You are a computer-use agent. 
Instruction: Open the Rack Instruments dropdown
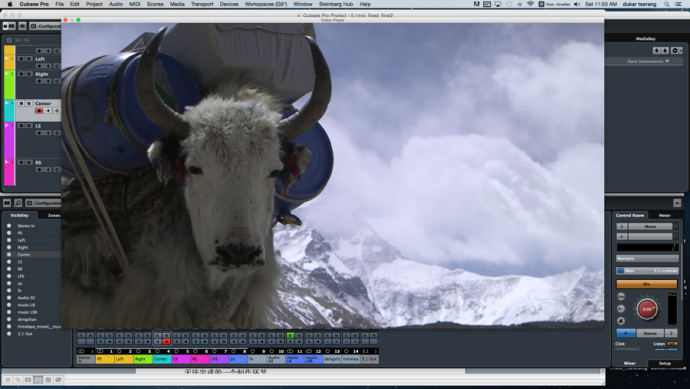click(x=648, y=61)
